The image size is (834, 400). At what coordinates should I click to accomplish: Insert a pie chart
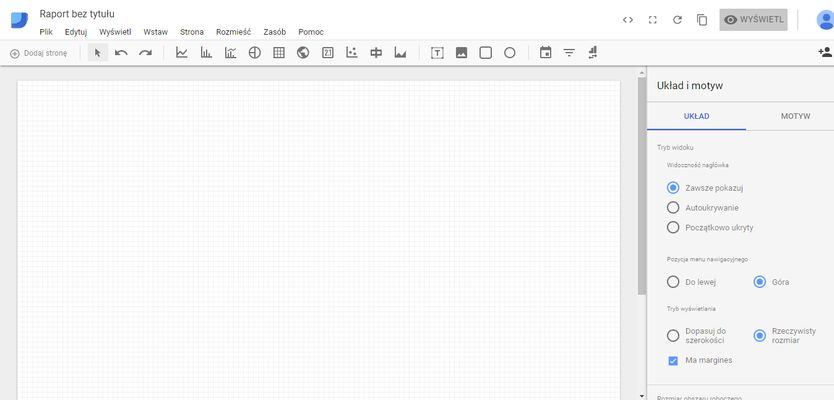[x=255, y=53]
